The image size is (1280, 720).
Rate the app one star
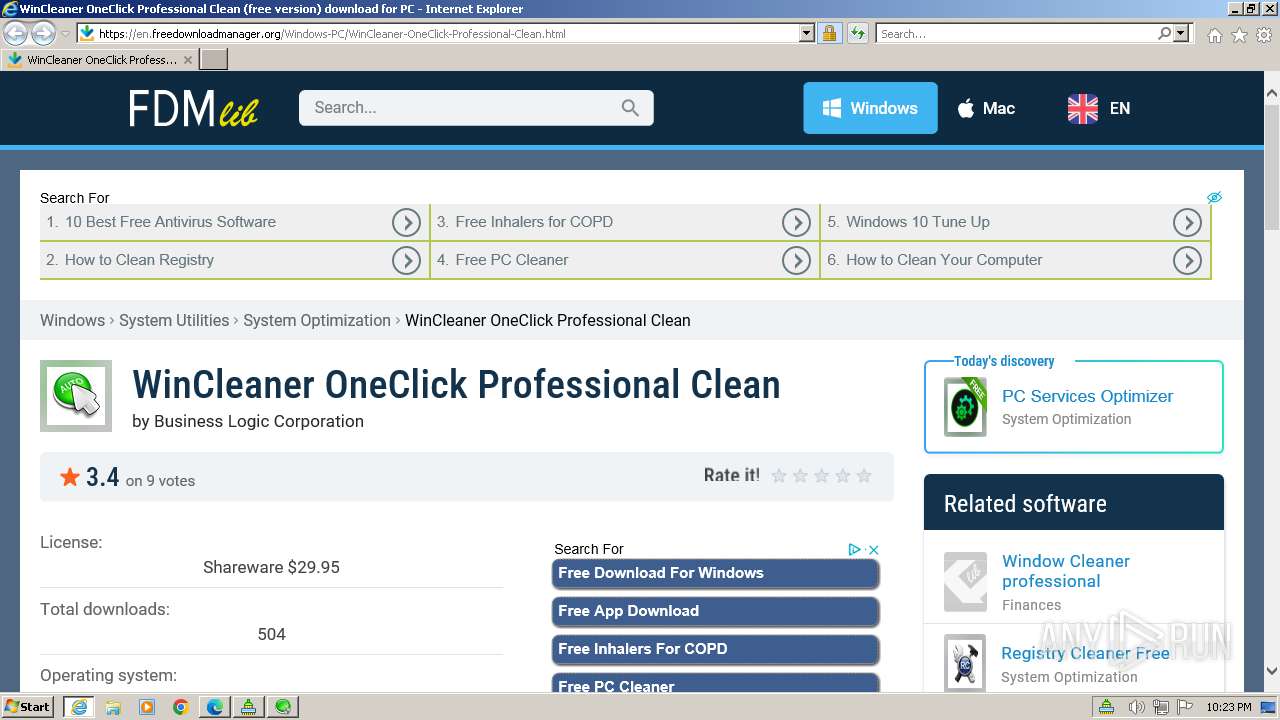click(779, 476)
